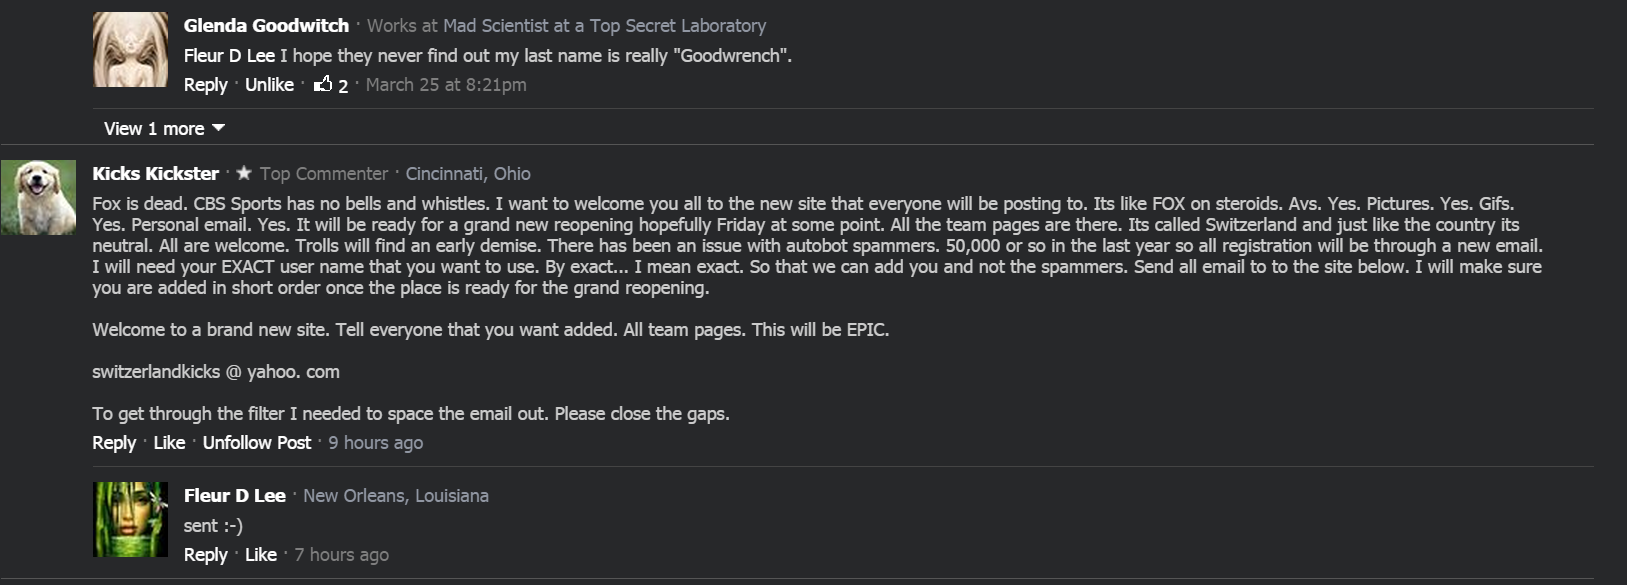Like Kicks Kickster's post
The width and height of the screenshot is (1627, 585).
169,443
